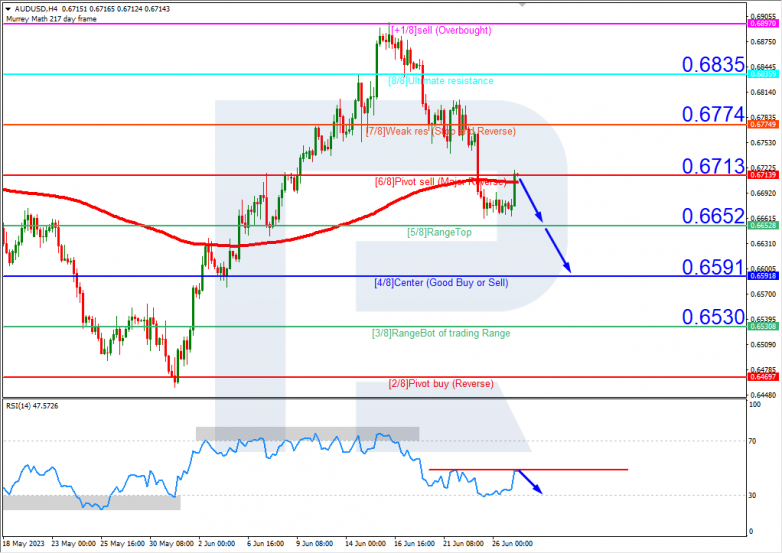This screenshot has width=782, height=553.
Task: Click the 16 Jun 16:00 time label
Action: click(415, 544)
